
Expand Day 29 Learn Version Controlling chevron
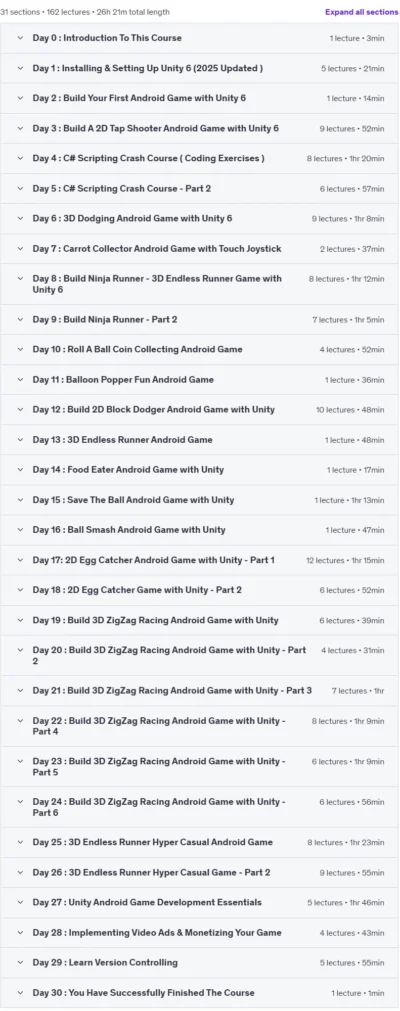tap(20, 963)
